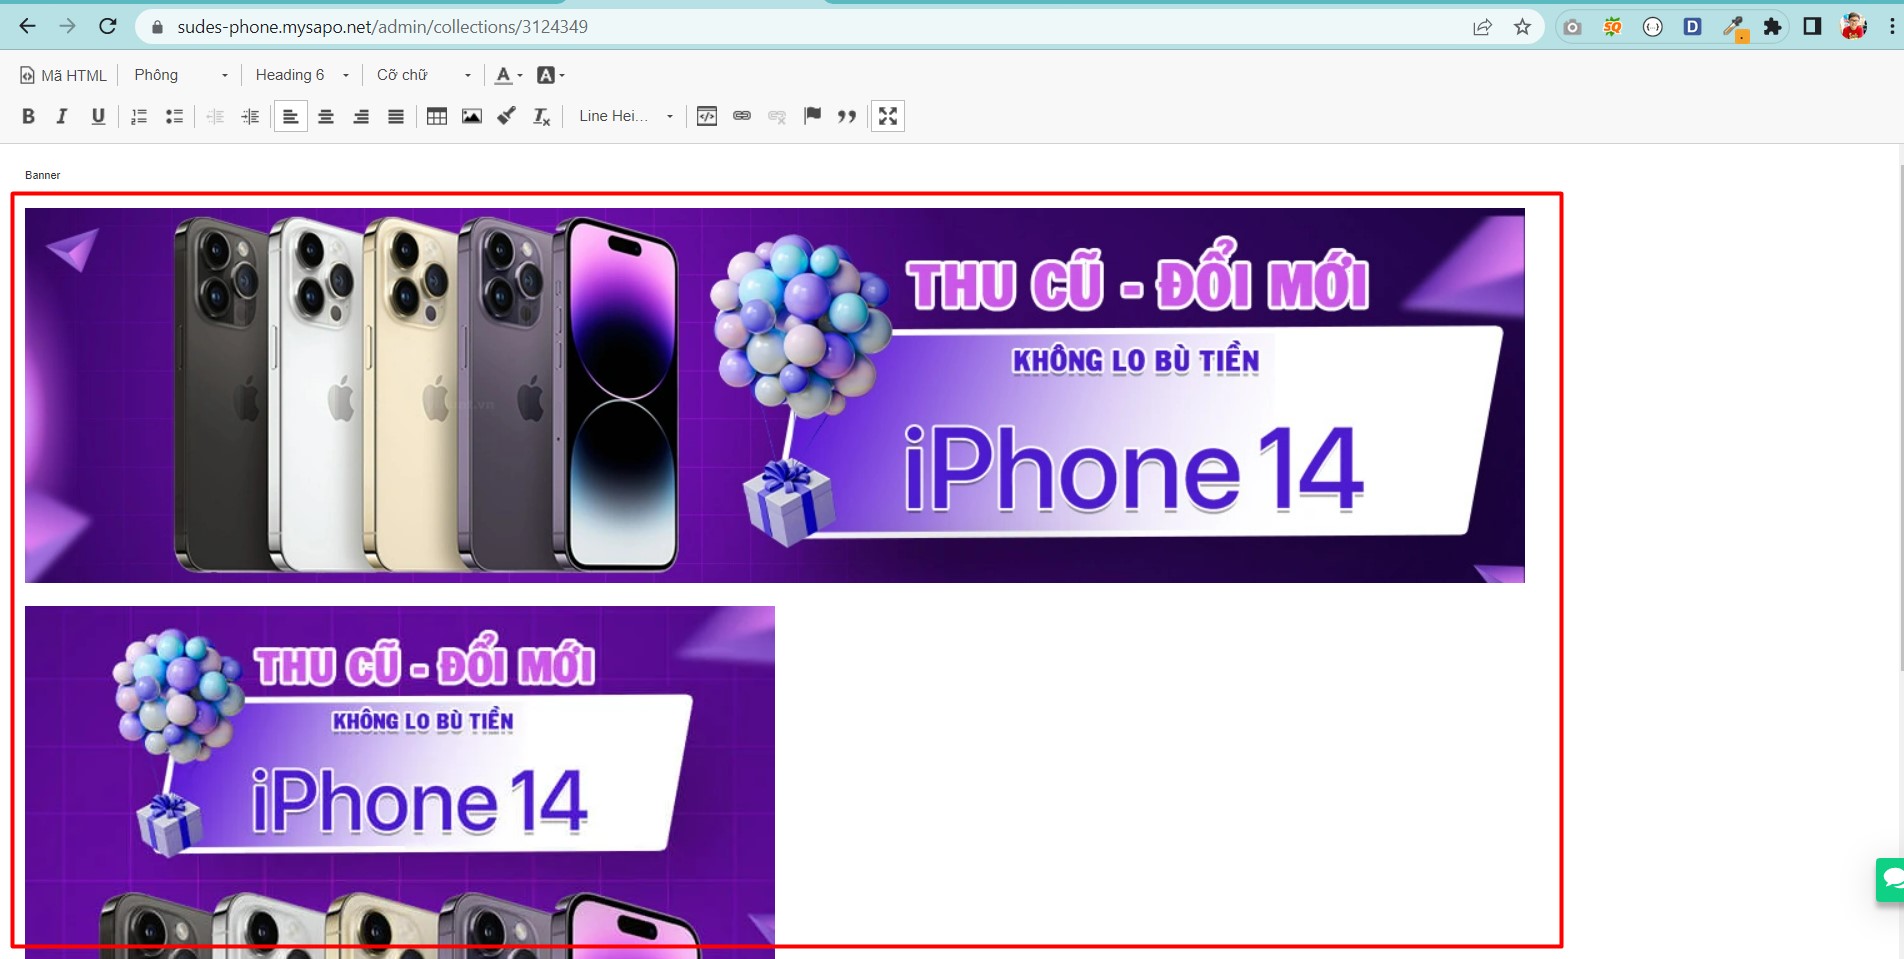Screen dimensions: 1904x959
Task: Insert a table
Action: pyautogui.click(x=437, y=116)
